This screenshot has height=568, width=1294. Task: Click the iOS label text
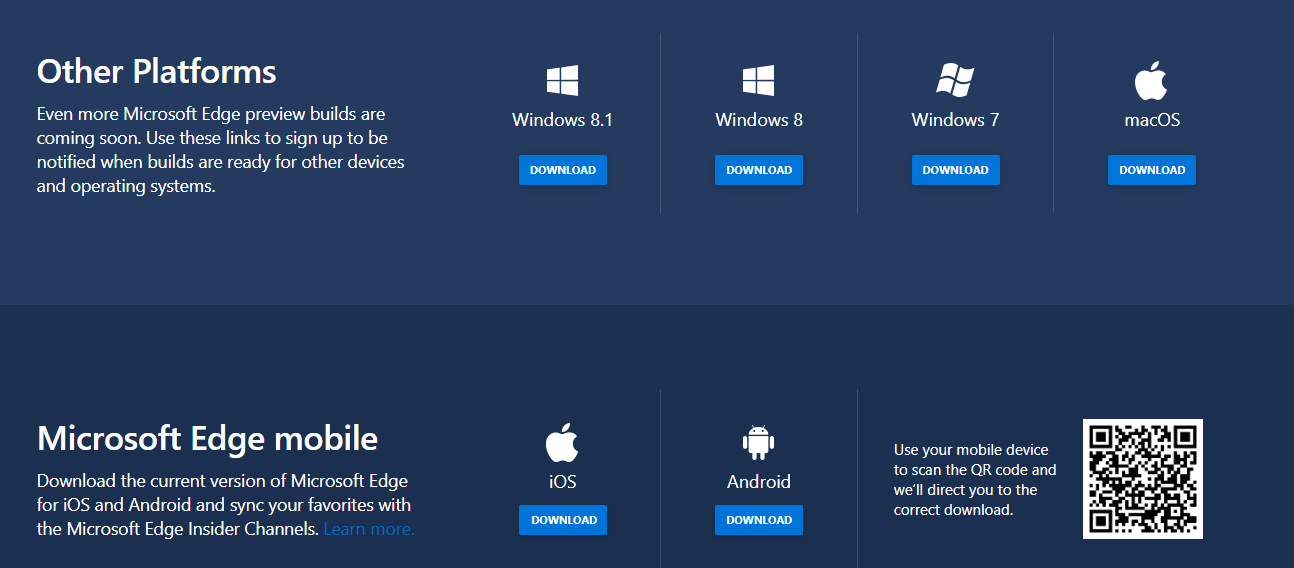tap(563, 482)
